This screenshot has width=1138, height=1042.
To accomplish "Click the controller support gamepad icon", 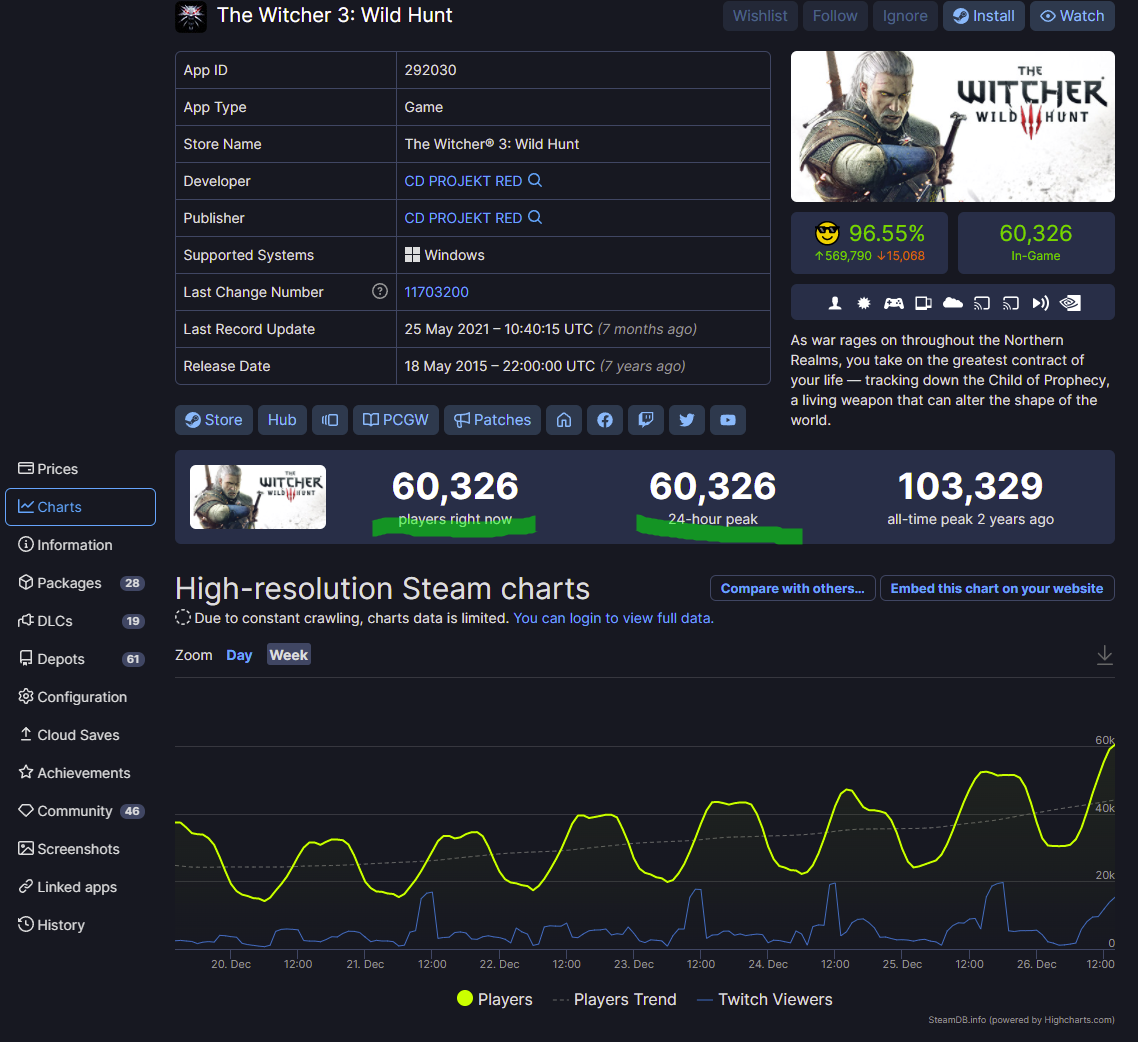I will tap(893, 303).
